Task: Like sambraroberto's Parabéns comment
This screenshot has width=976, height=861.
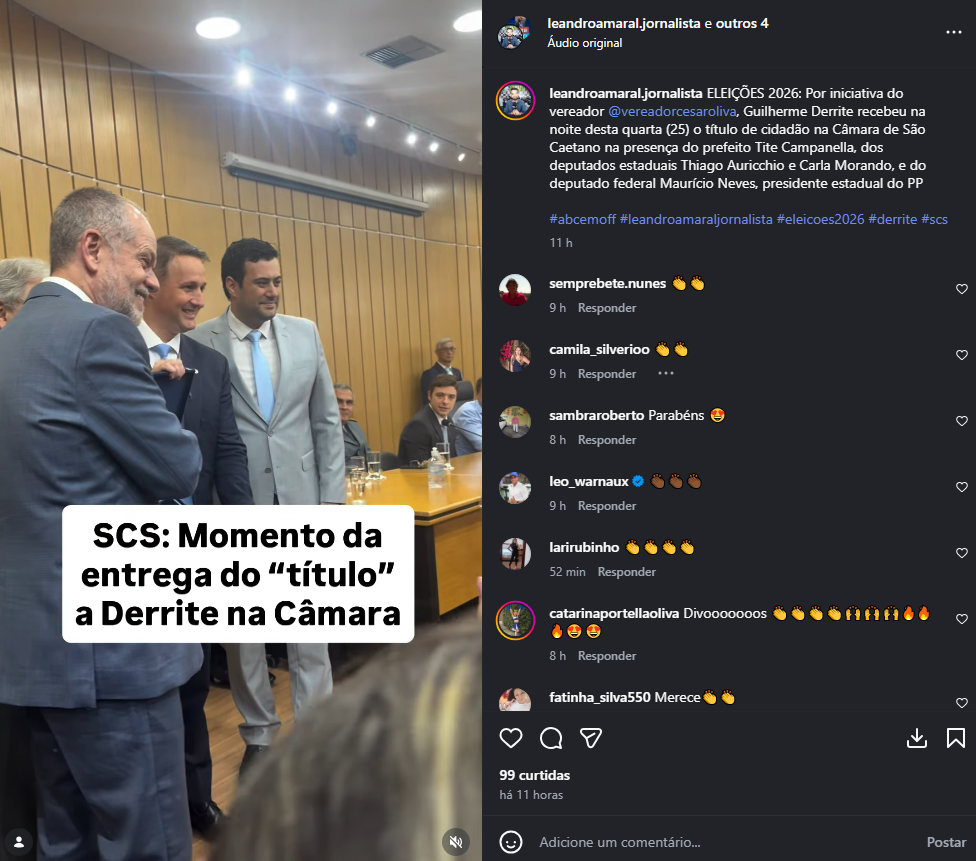Action: pos(962,421)
